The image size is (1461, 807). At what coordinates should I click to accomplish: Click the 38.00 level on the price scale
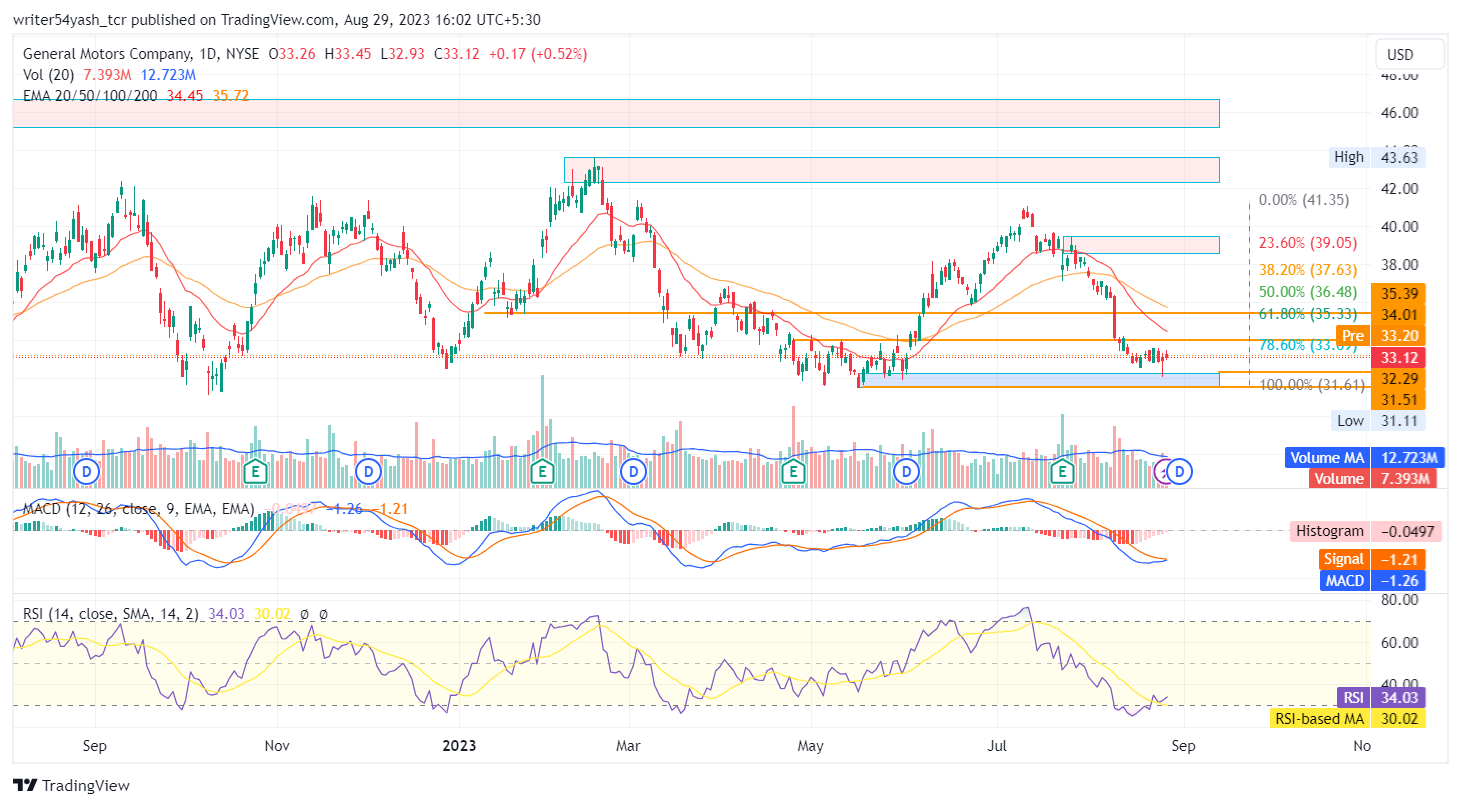pyautogui.click(x=1398, y=264)
